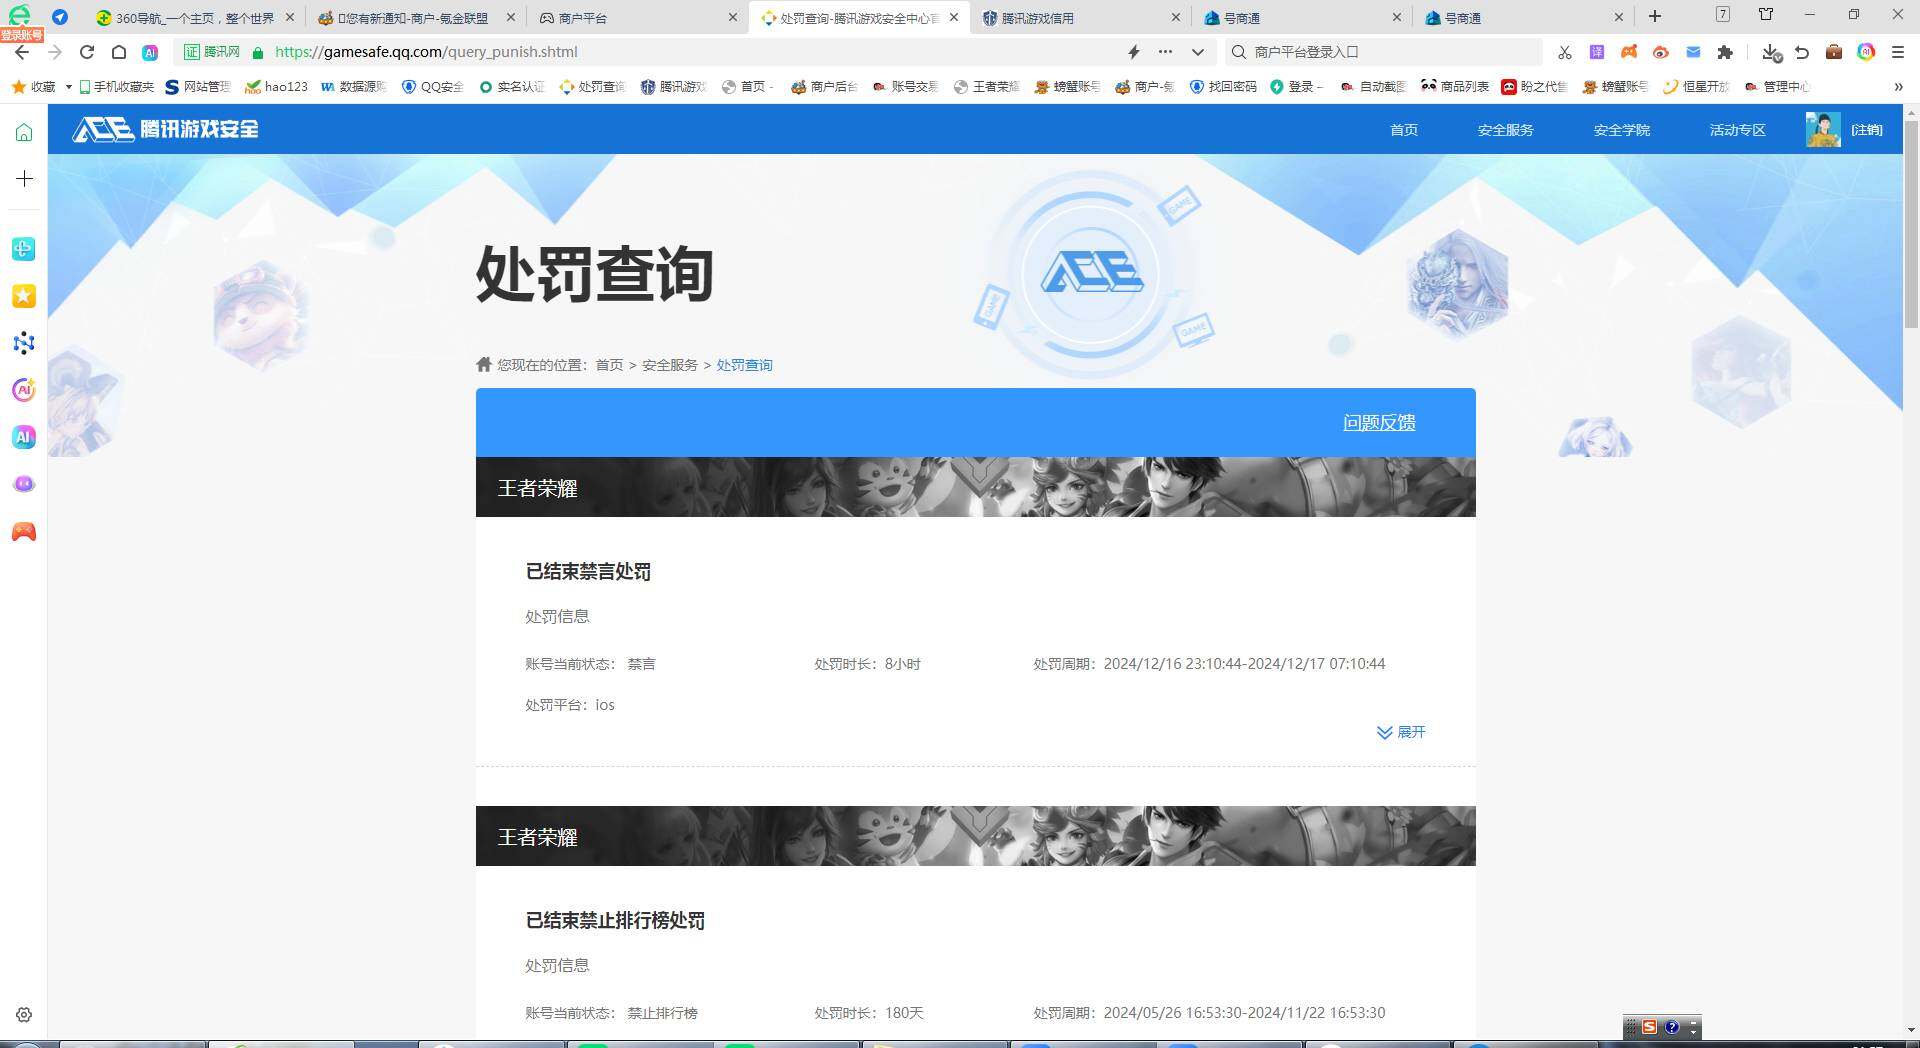
Task: Open the browser home icon in sidebar
Action: click(23, 130)
